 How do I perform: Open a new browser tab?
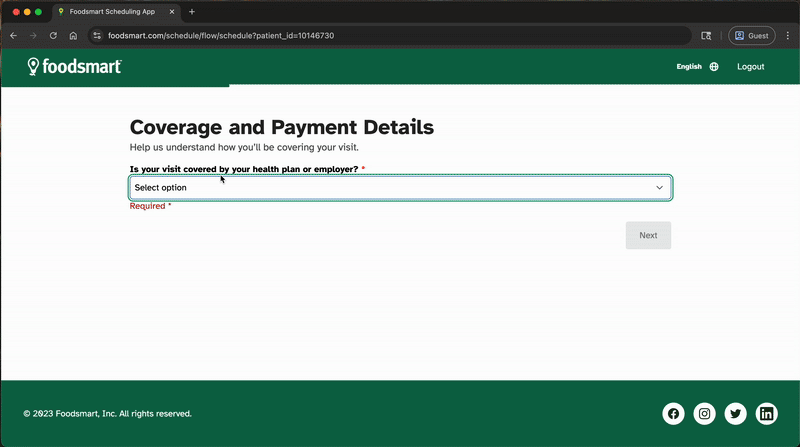(x=192, y=12)
